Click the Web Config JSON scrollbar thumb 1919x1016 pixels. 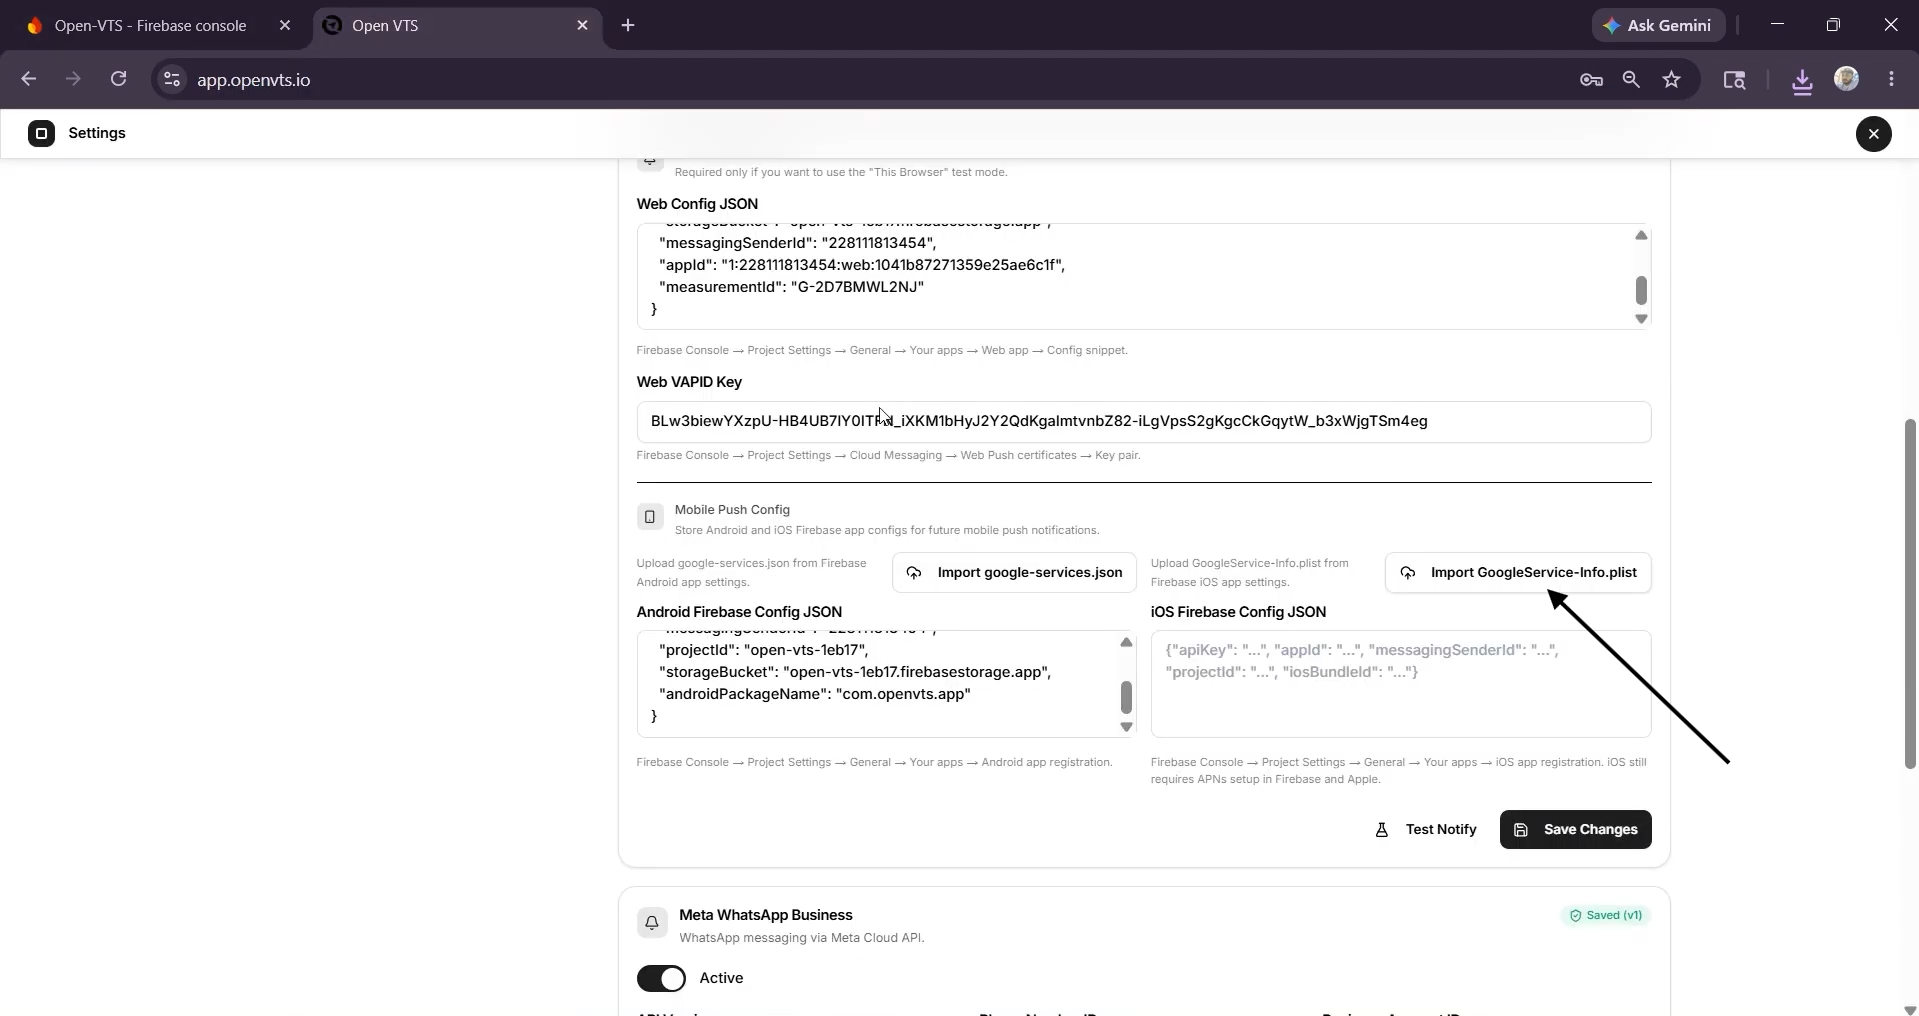[1641, 291]
